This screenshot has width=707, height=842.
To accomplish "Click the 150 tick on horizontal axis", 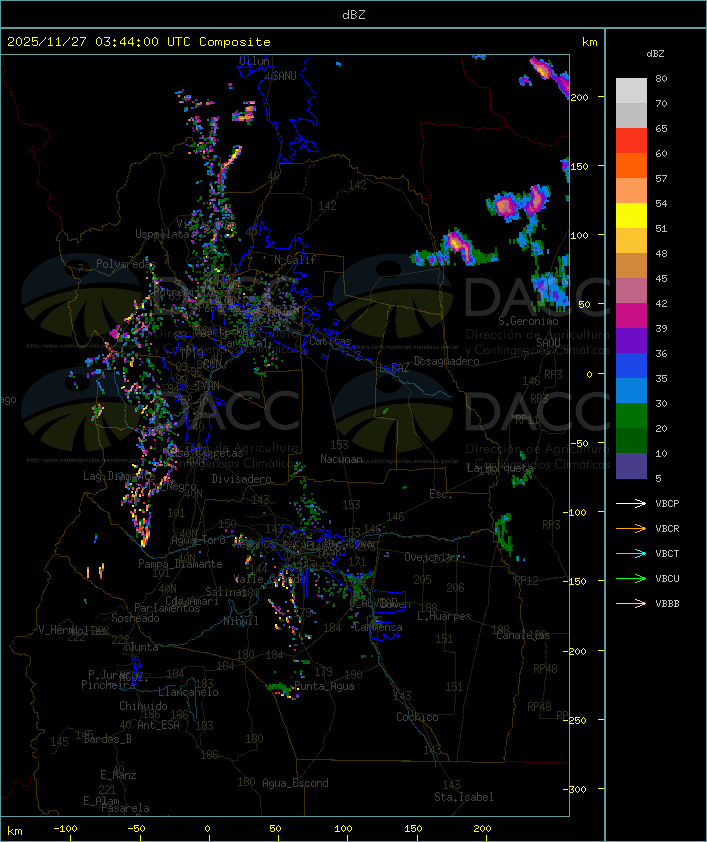I will coord(413,829).
